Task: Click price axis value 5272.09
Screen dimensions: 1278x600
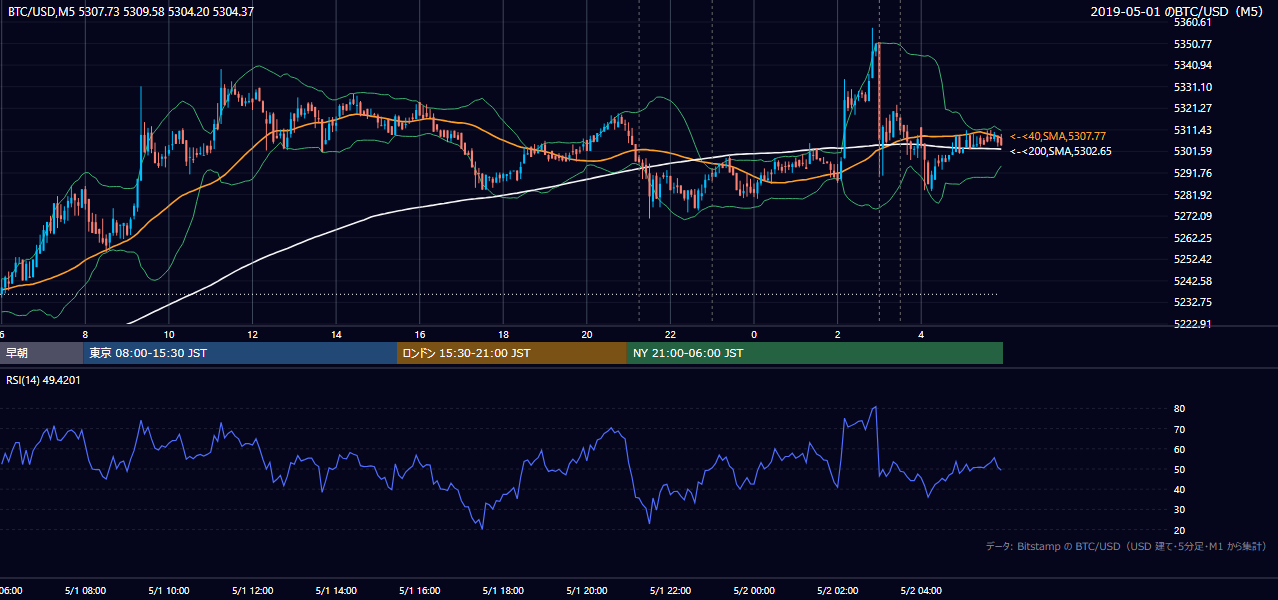Action: 1194,216
